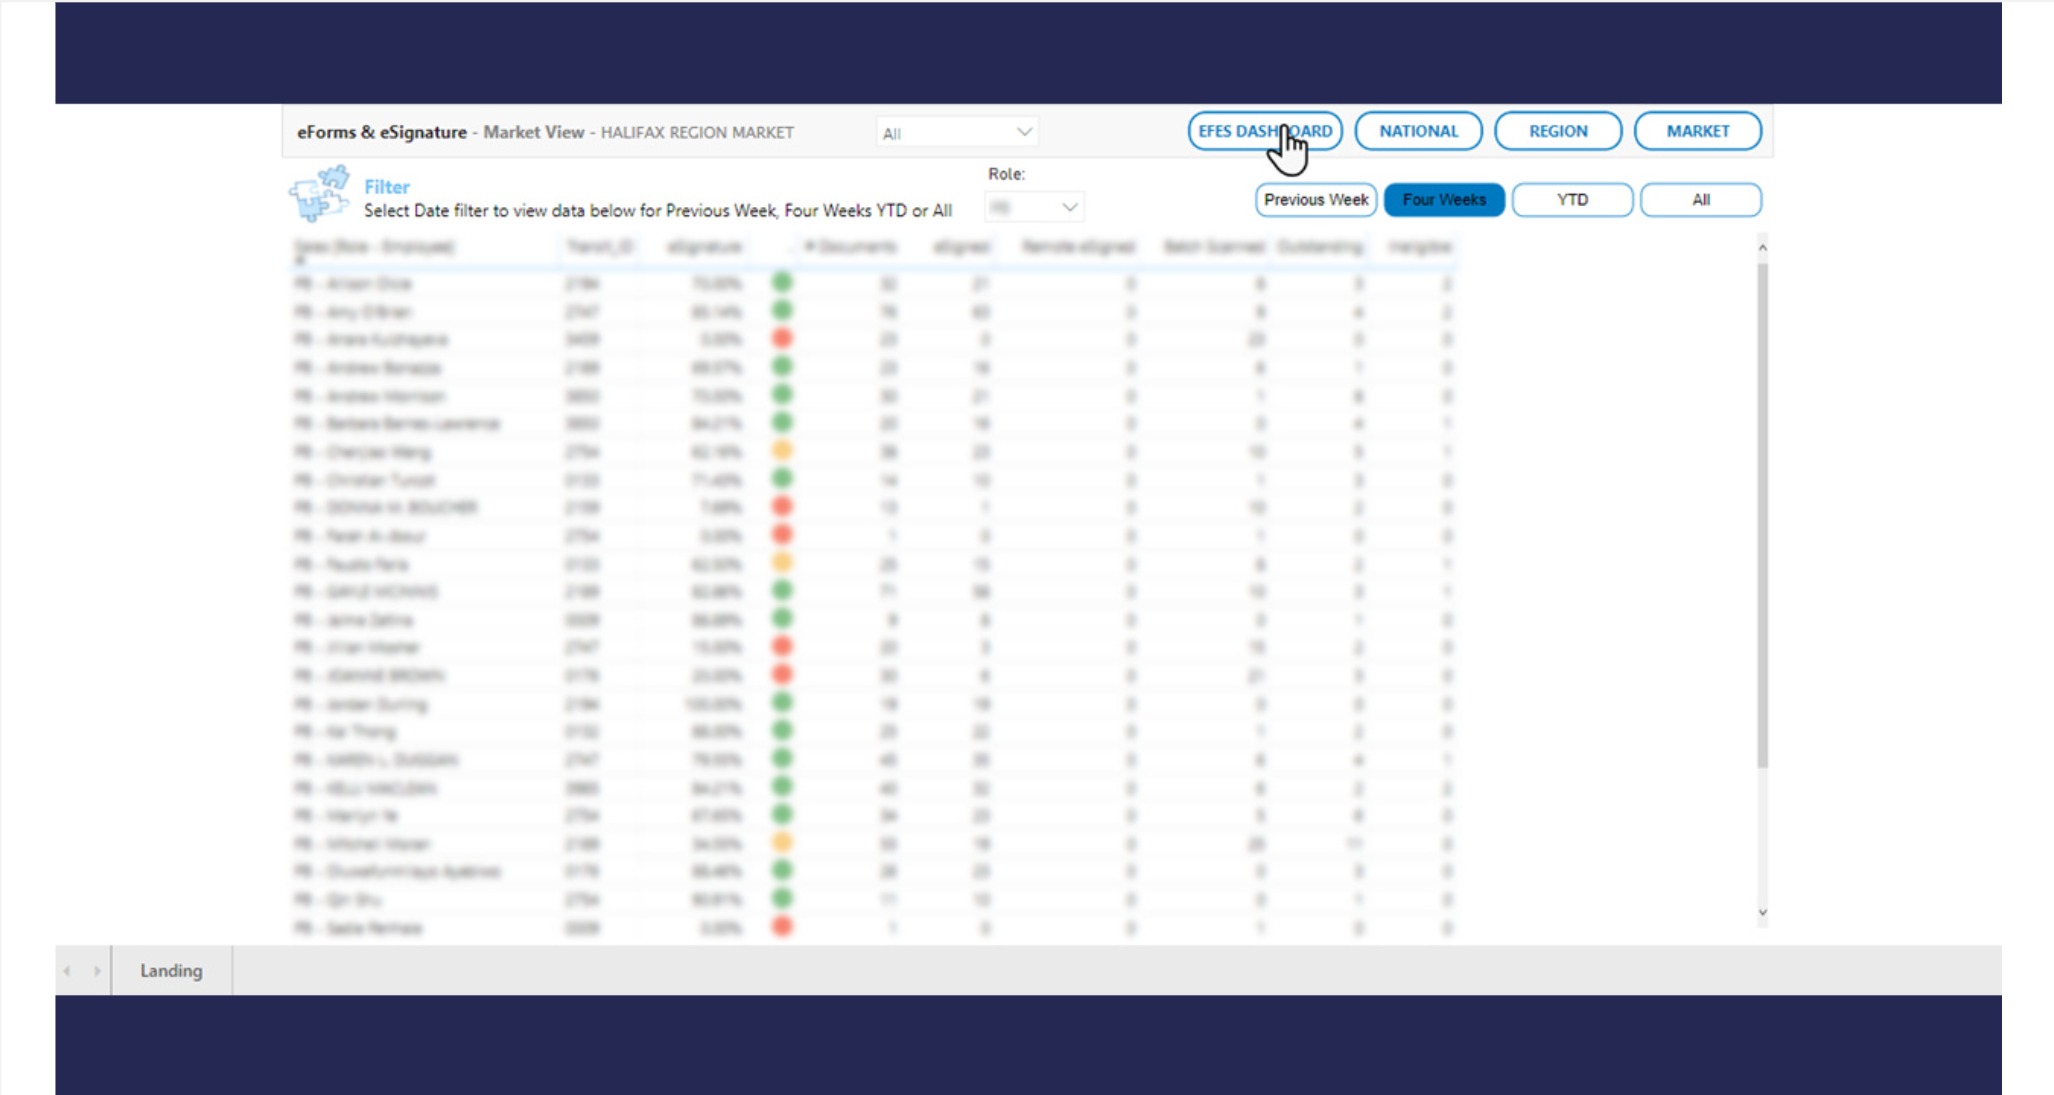Click the green status dot in first row
This screenshot has height=1095, width=2054.
click(x=782, y=283)
